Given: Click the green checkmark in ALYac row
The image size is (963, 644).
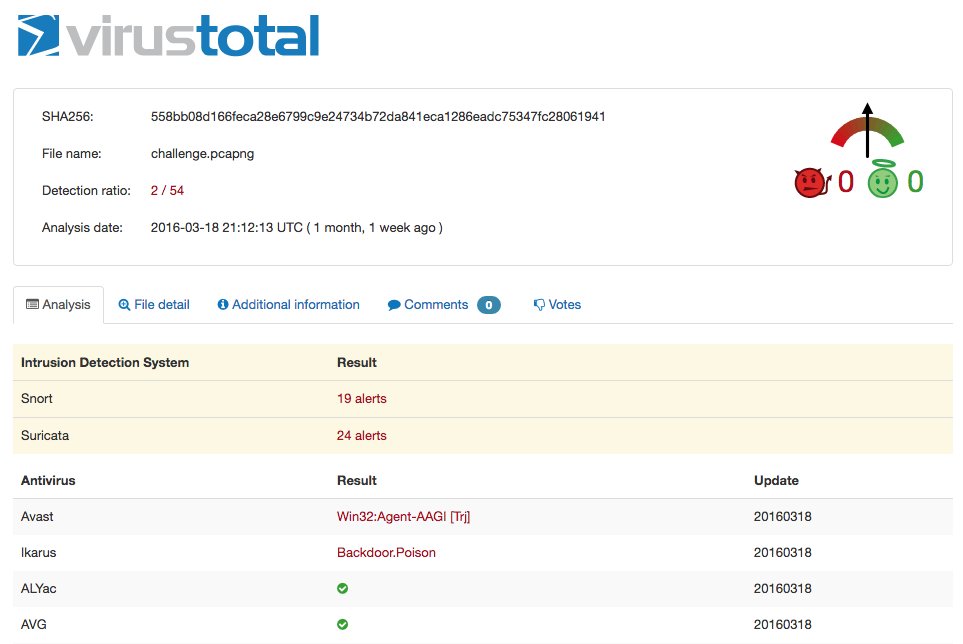Looking at the screenshot, I should (x=343, y=588).
